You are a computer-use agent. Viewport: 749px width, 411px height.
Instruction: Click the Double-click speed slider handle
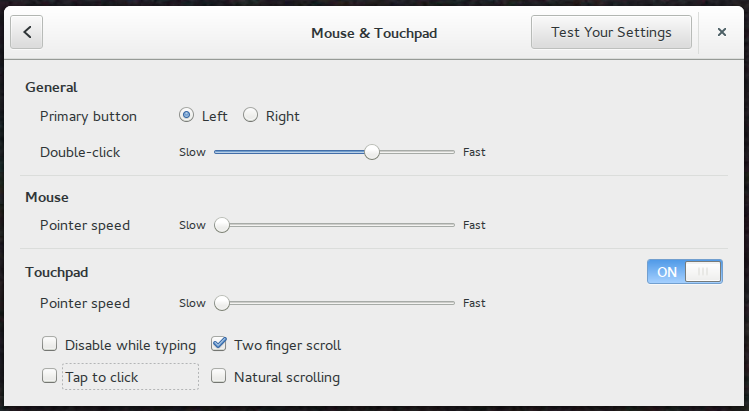(372, 152)
